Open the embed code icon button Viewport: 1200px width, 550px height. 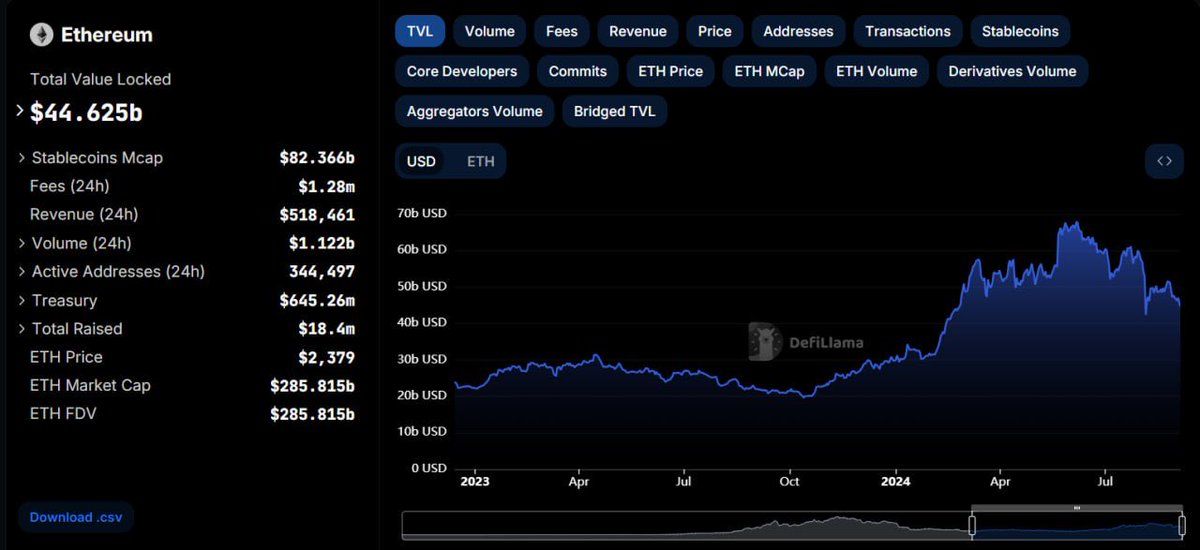pyautogui.click(x=1164, y=161)
